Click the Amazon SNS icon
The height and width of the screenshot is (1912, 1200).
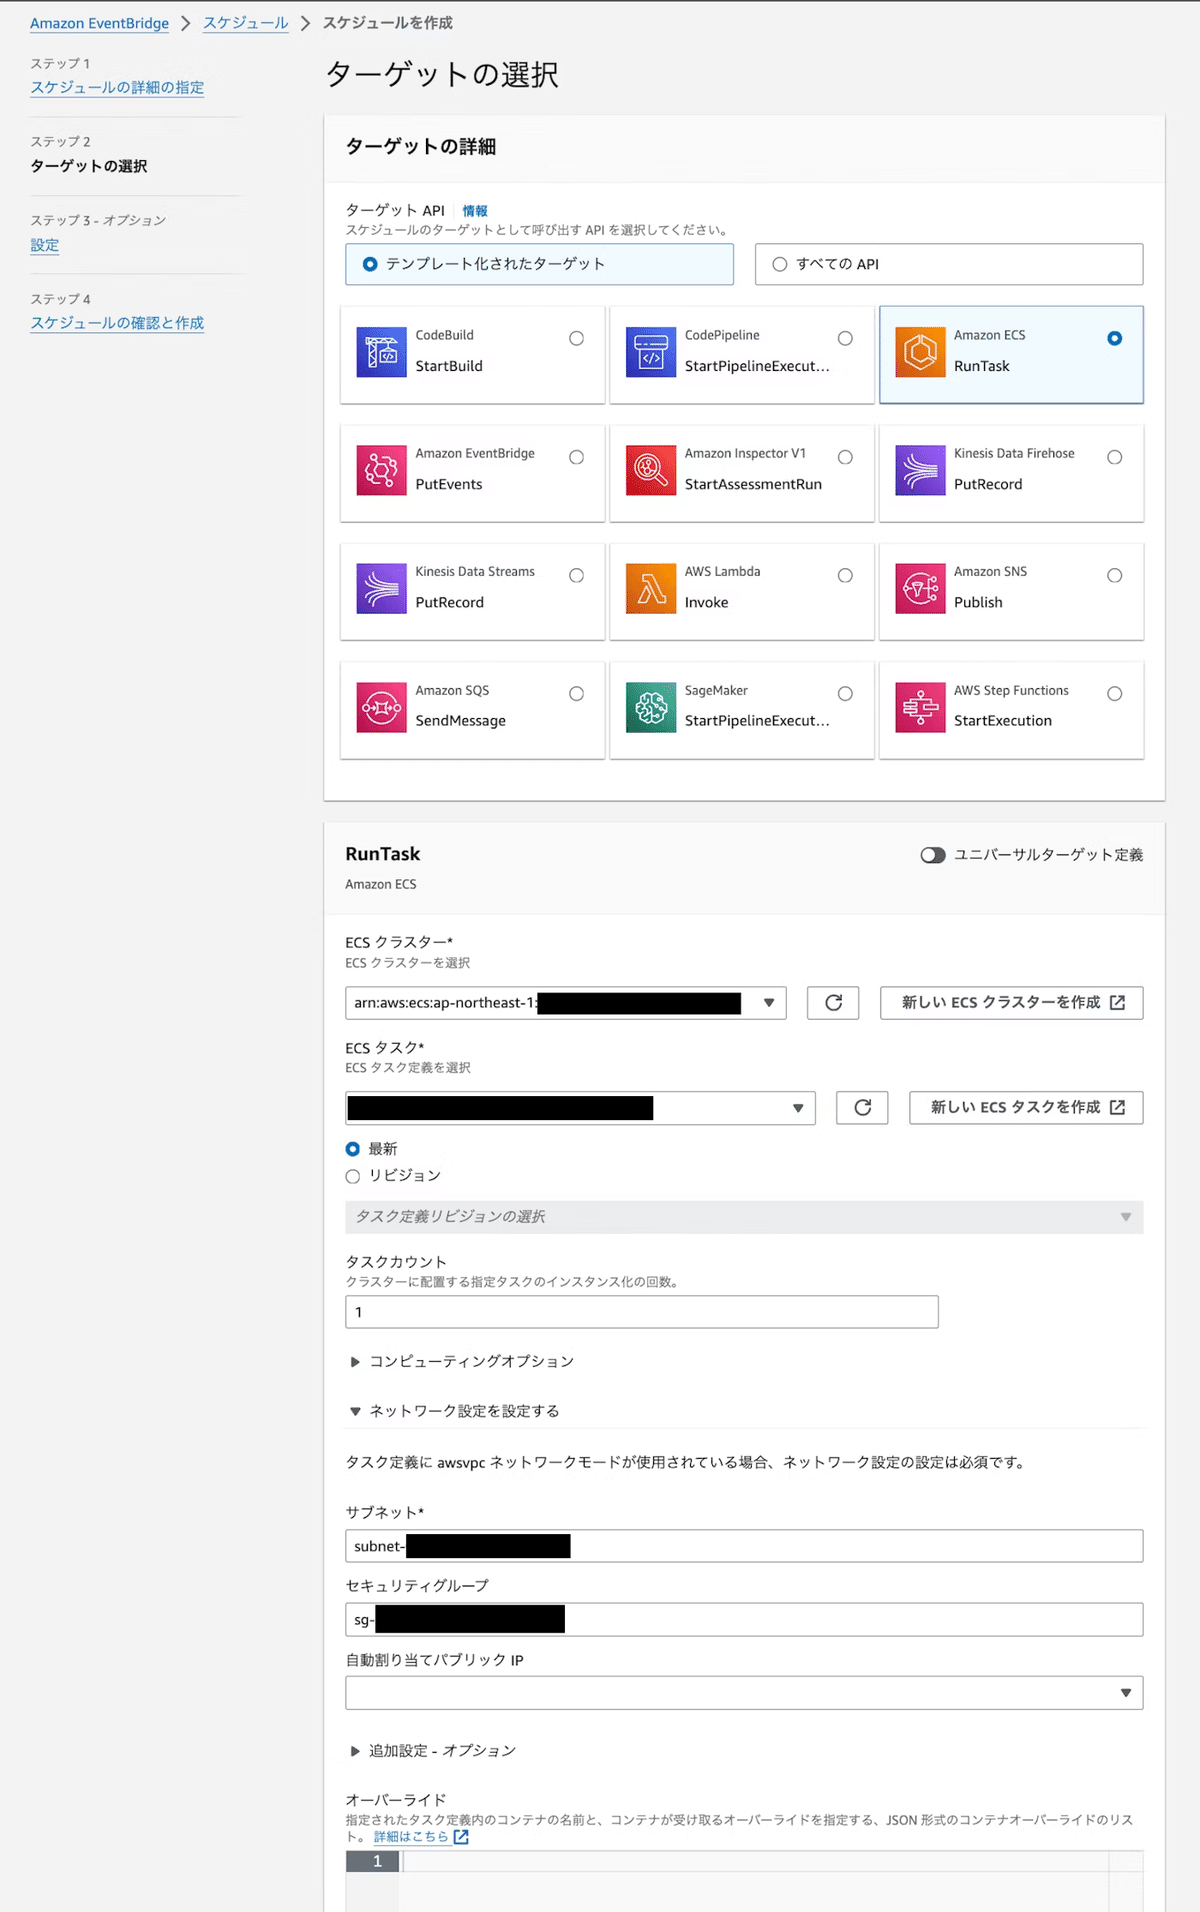[x=920, y=588]
